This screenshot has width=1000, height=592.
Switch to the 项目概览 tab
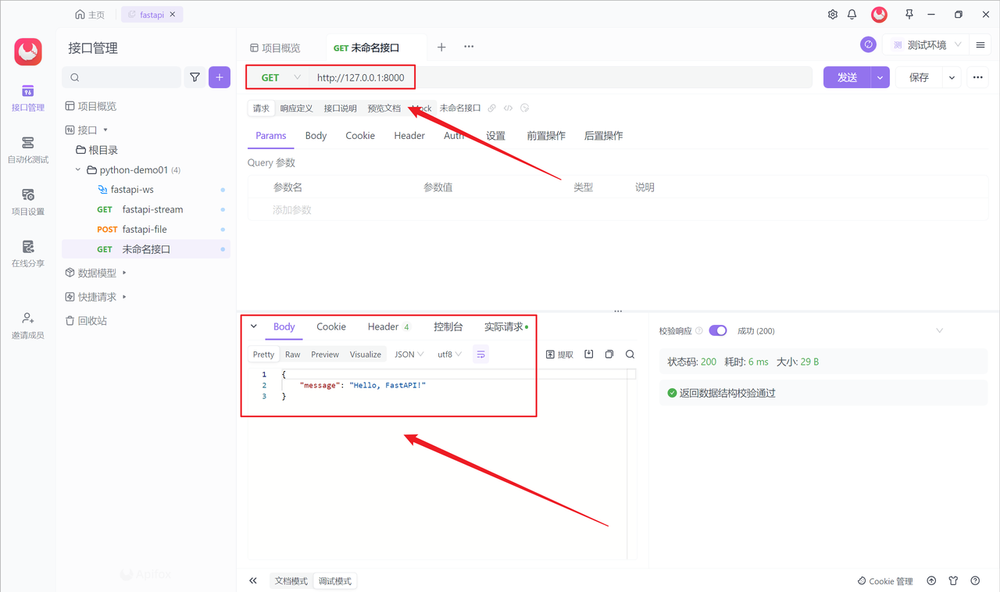[278, 46]
